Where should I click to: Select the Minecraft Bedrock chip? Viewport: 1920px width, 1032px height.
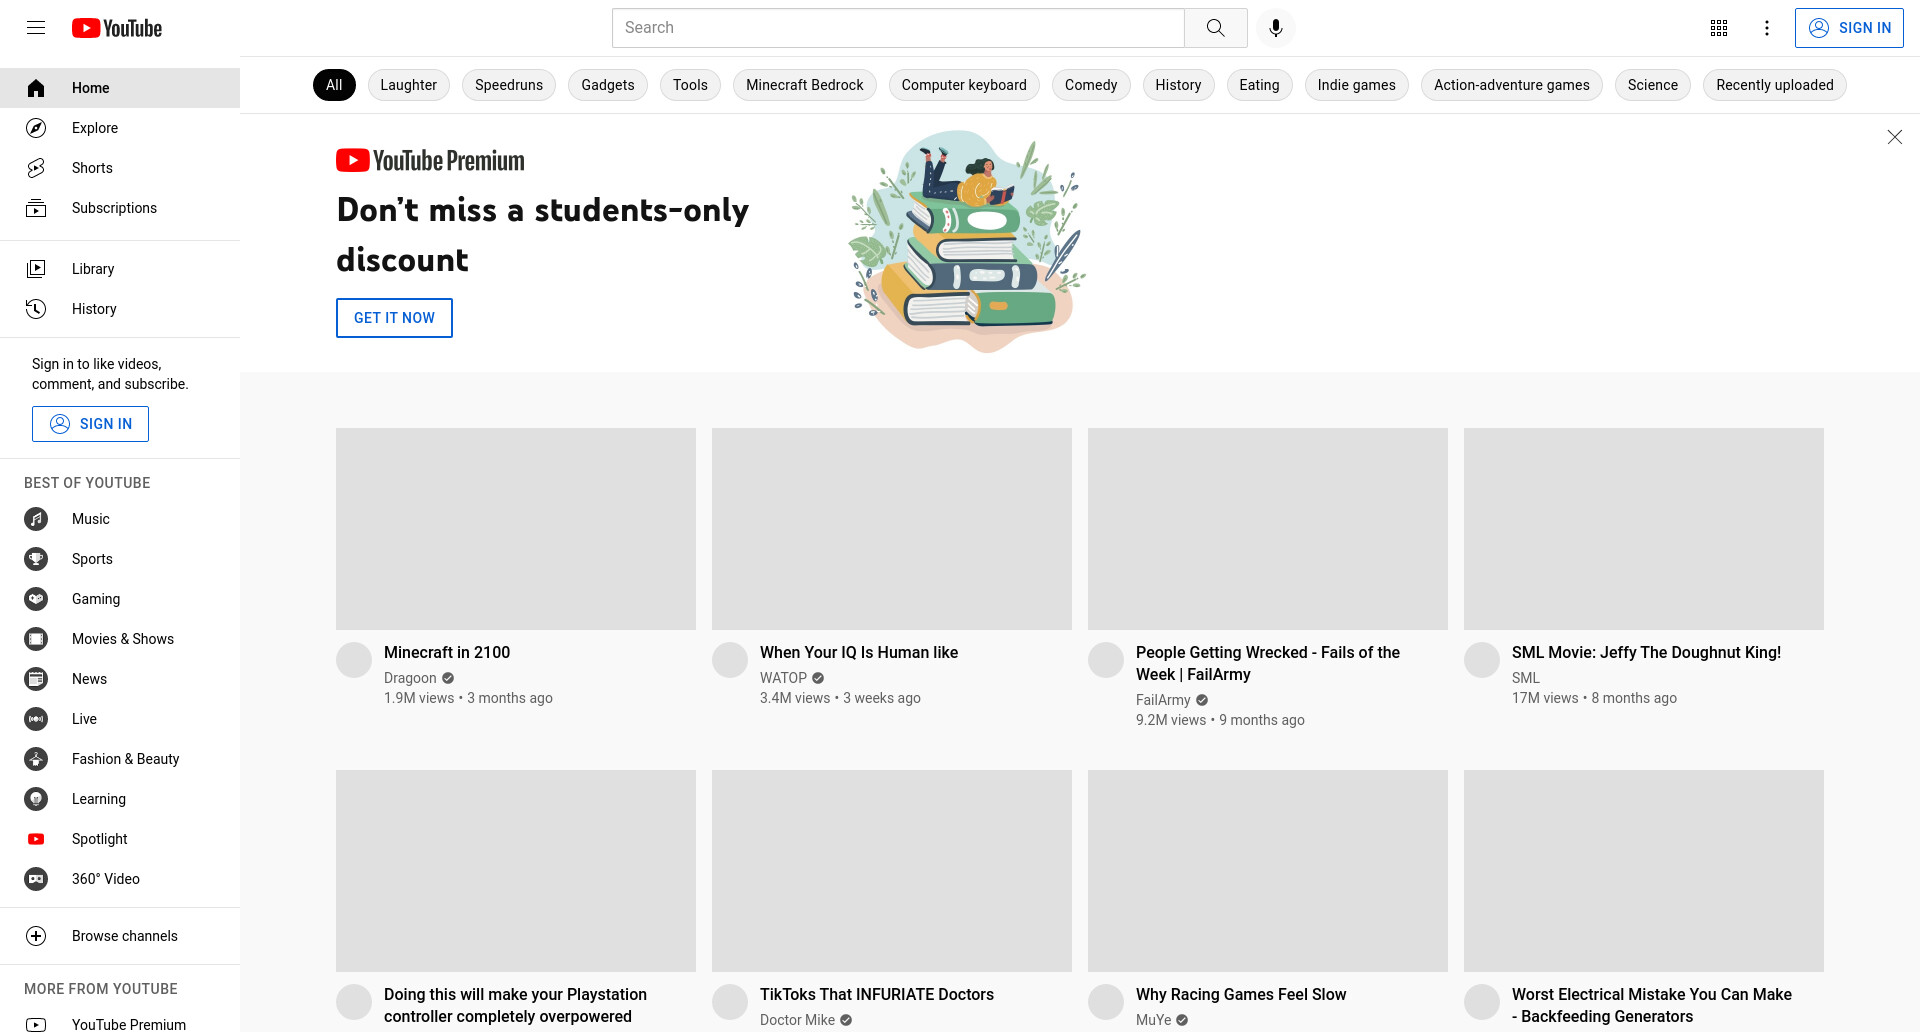805,85
